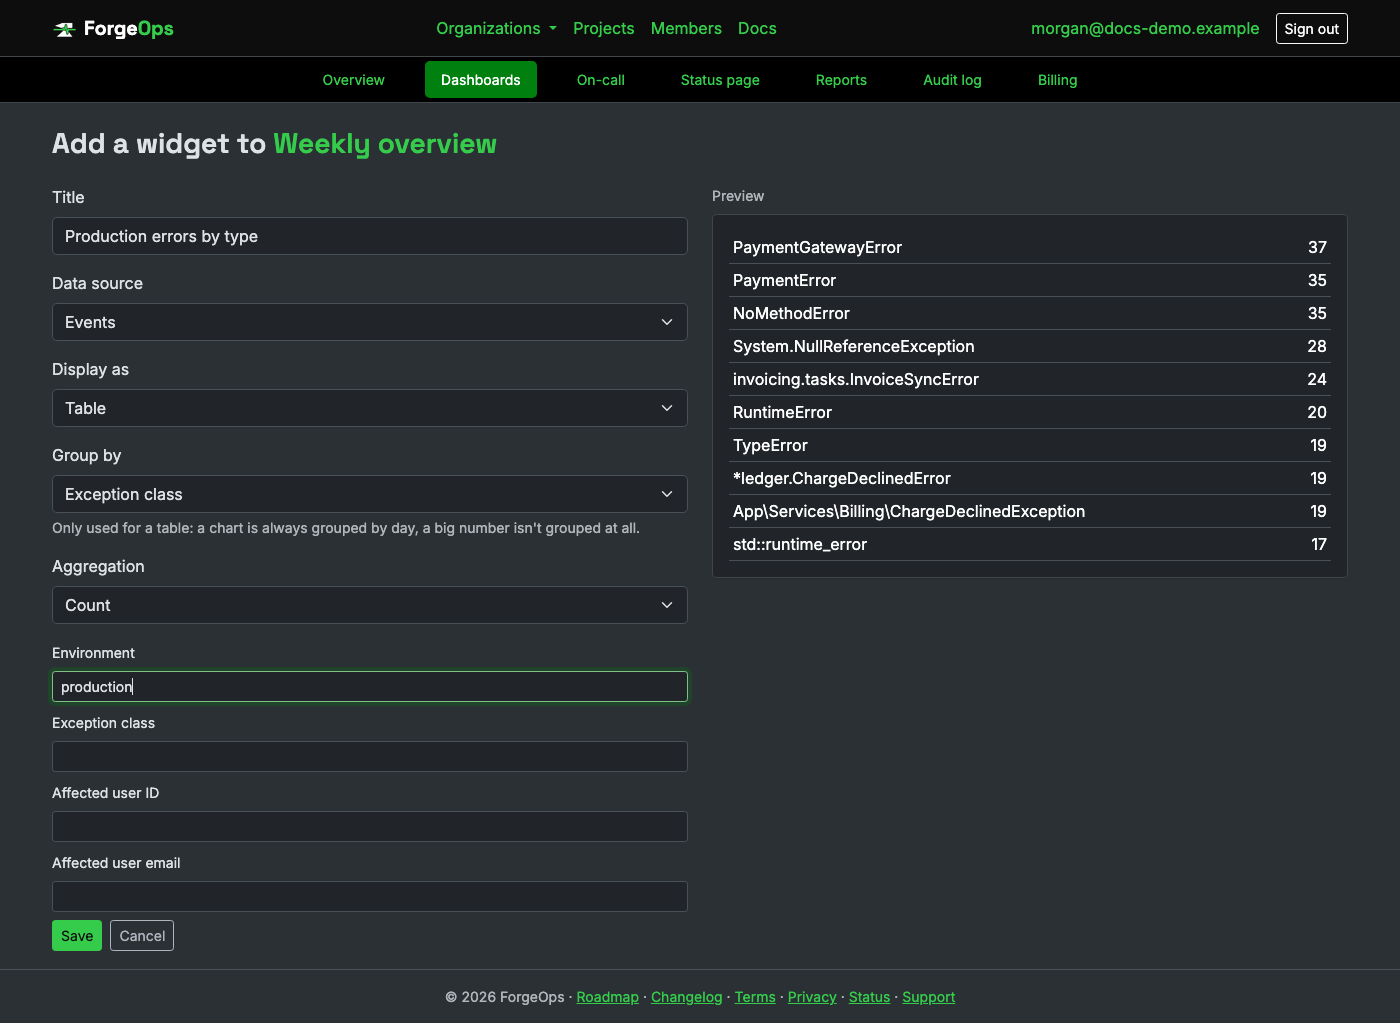Select *ledger.ChargeDeclinedError row
1400x1023 pixels.
1030,478
